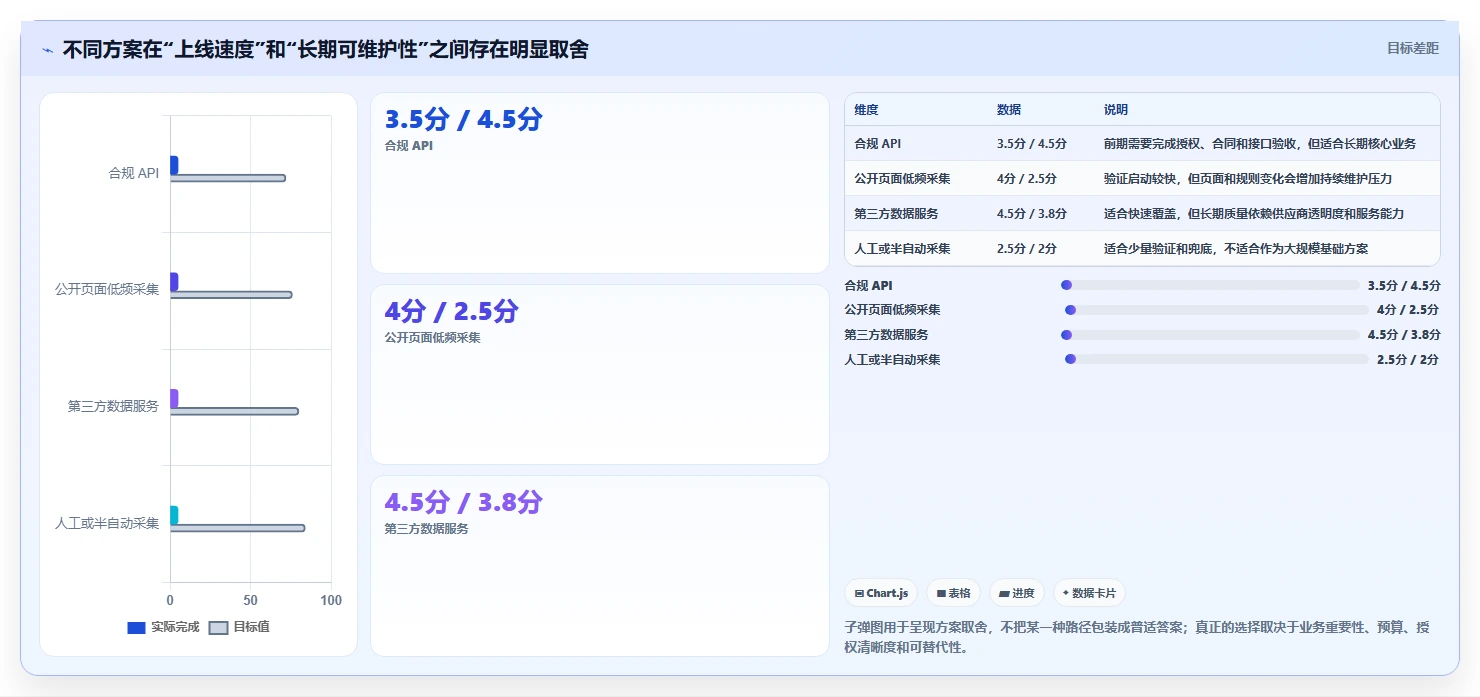Toggle the 实际完成 legend item
The height and width of the screenshot is (697, 1480).
click(x=163, y=627)
